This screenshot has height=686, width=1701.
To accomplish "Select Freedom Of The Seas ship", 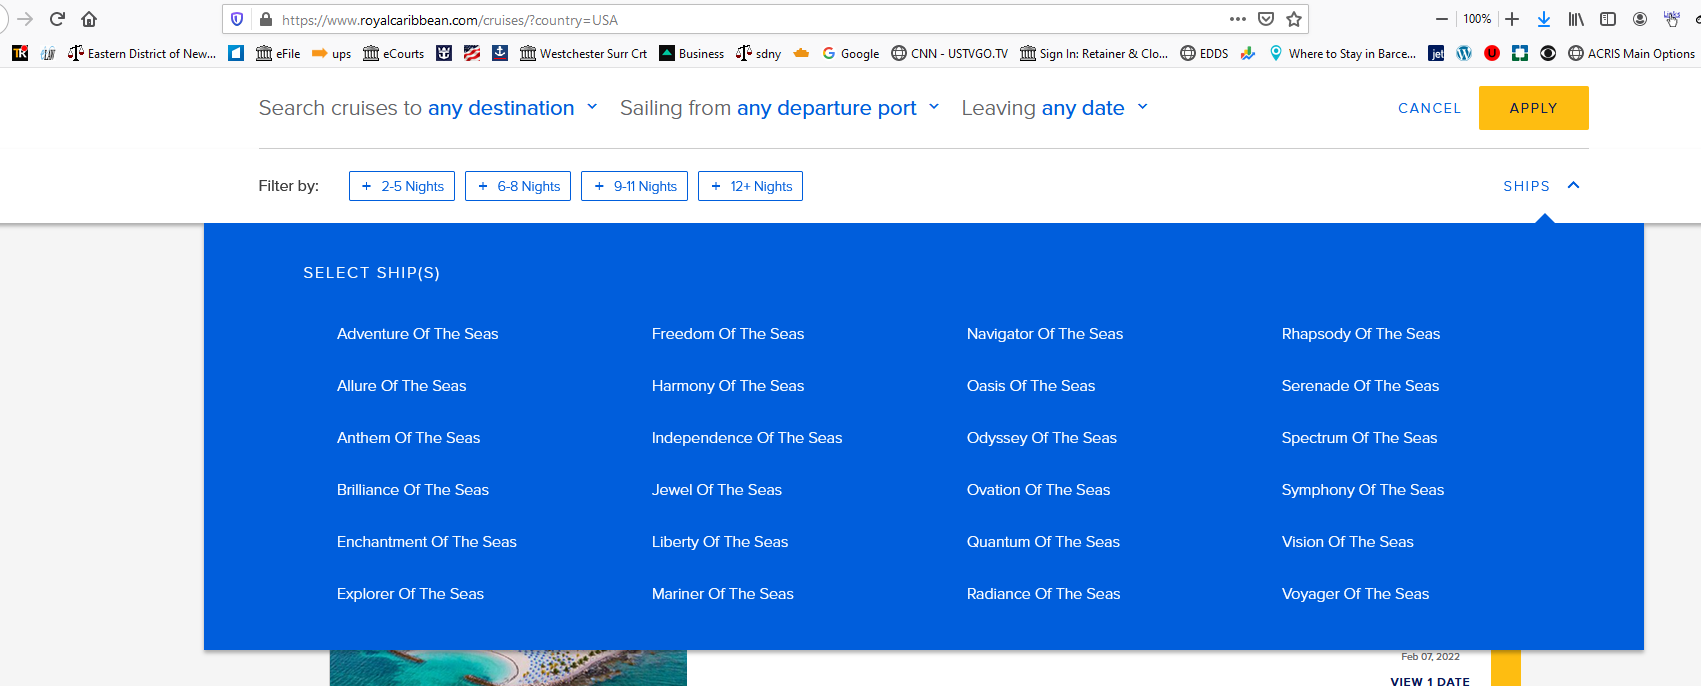I will (x=728, y=334).
